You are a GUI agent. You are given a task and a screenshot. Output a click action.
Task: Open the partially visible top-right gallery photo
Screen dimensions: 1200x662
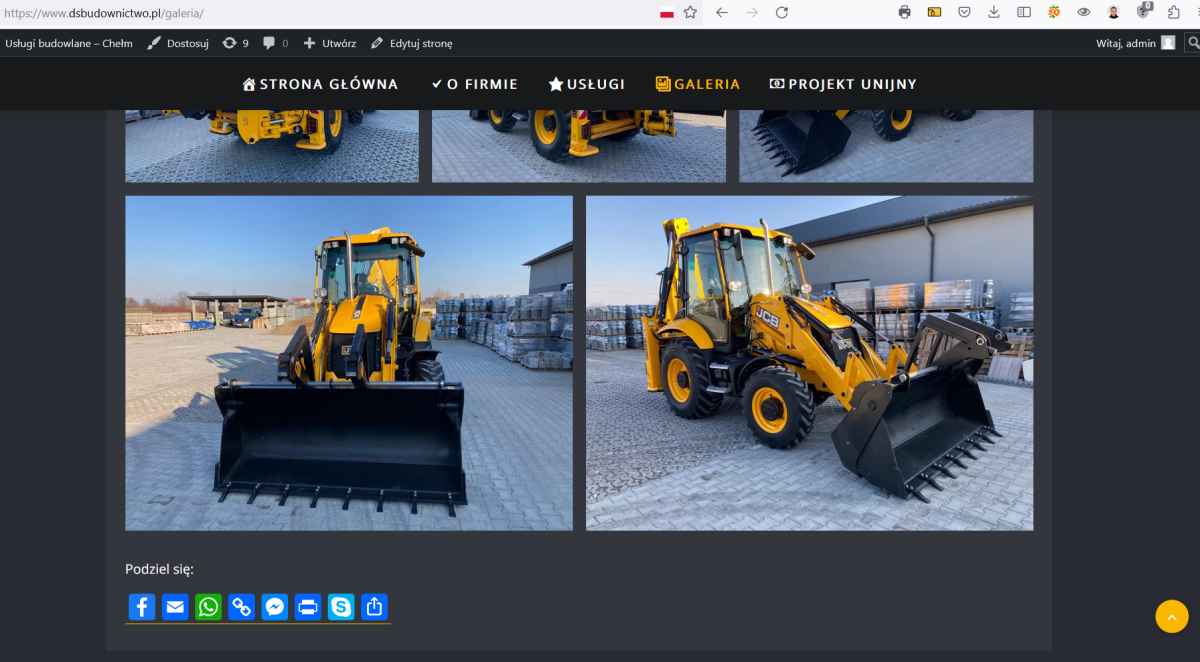click(x=886, y=146)
